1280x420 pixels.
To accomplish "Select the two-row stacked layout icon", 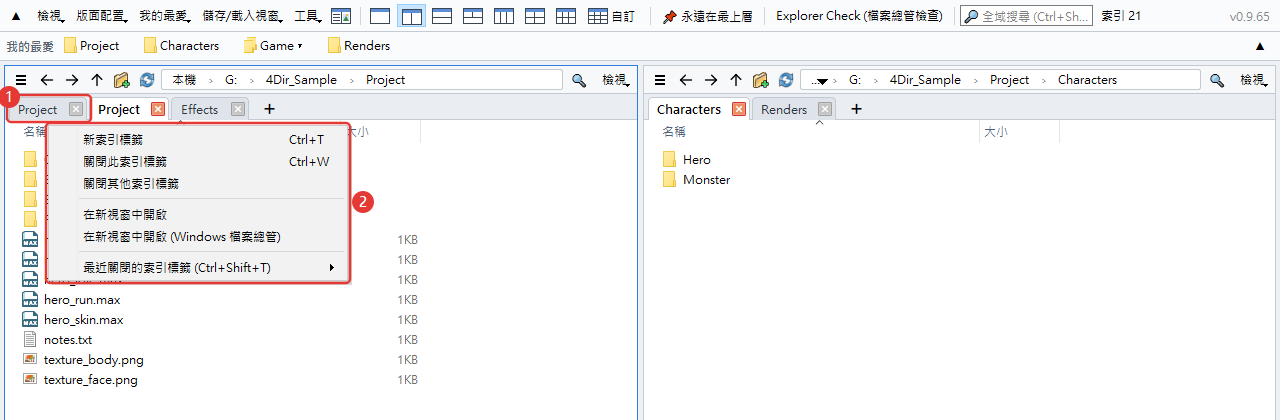I will (442, 16).
